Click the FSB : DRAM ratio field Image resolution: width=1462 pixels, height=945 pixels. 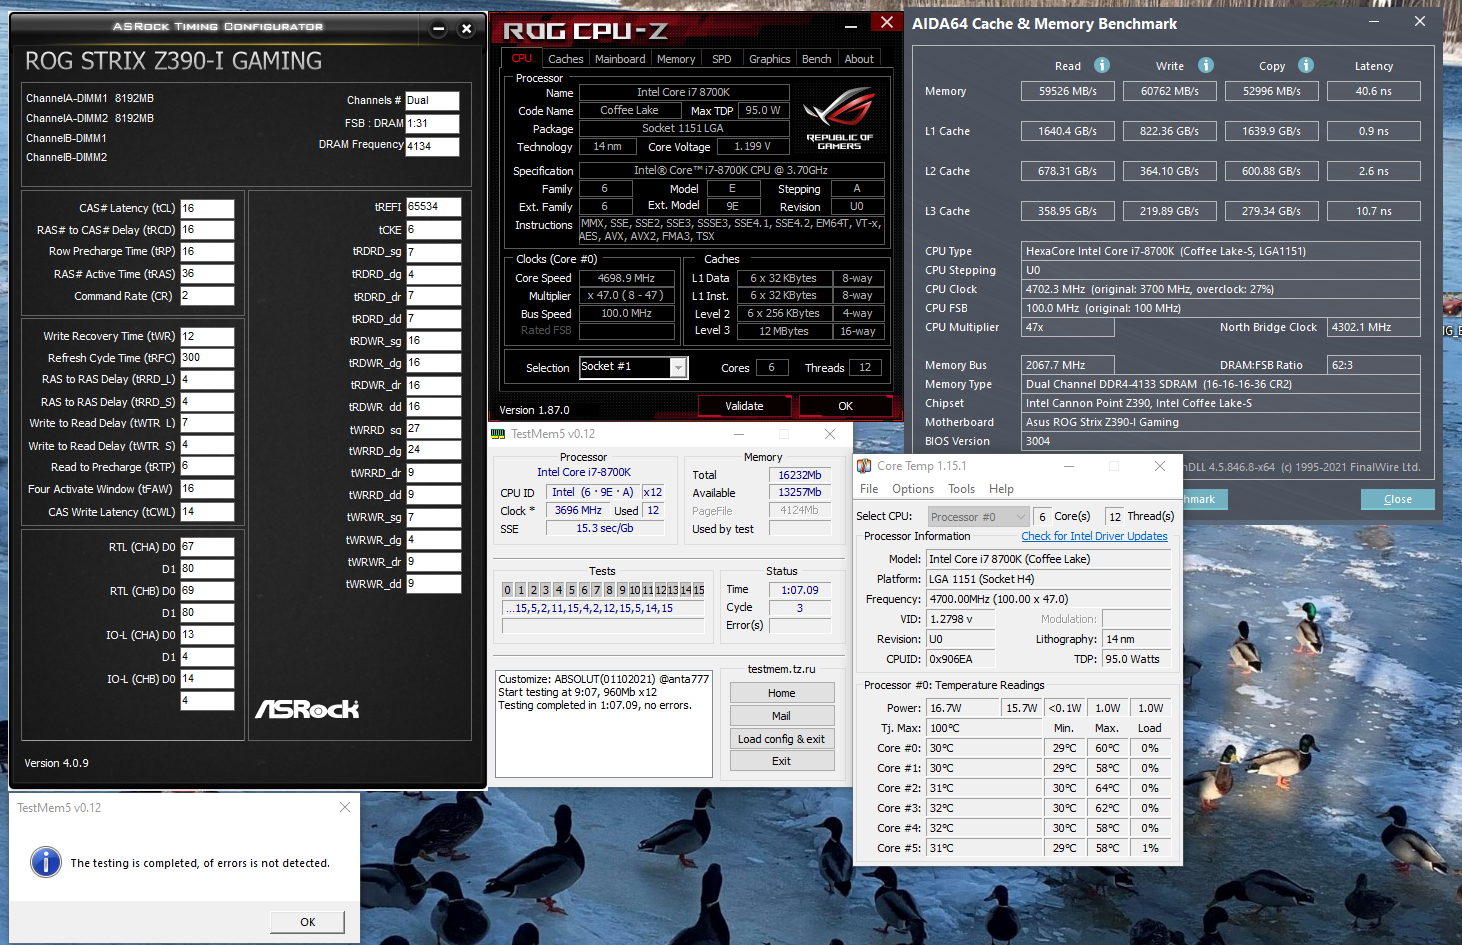(432, 123)
